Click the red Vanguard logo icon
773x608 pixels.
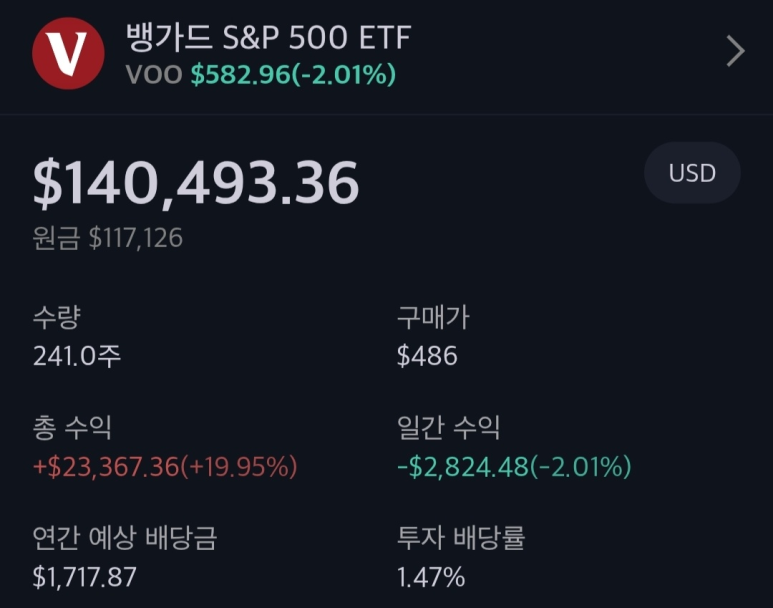pyautogui.click(x=68, y=53)
